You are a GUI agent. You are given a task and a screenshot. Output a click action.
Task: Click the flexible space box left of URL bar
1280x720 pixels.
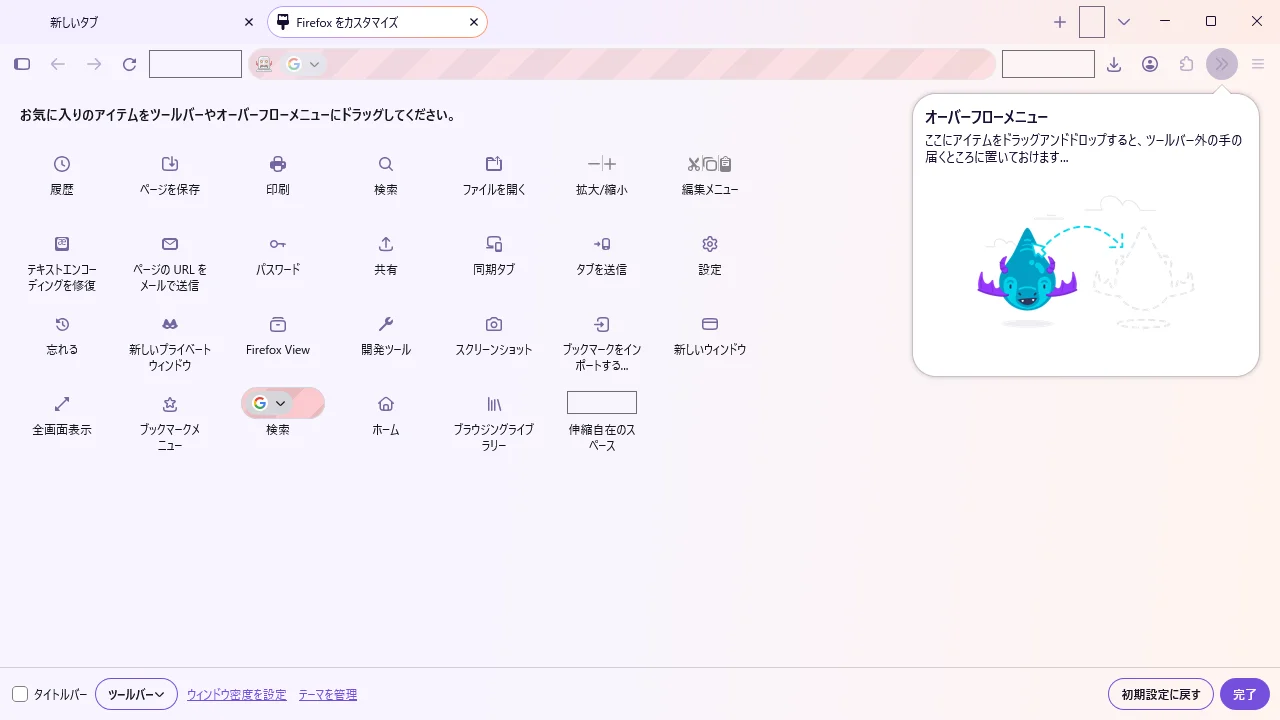(x=195, y=64)
